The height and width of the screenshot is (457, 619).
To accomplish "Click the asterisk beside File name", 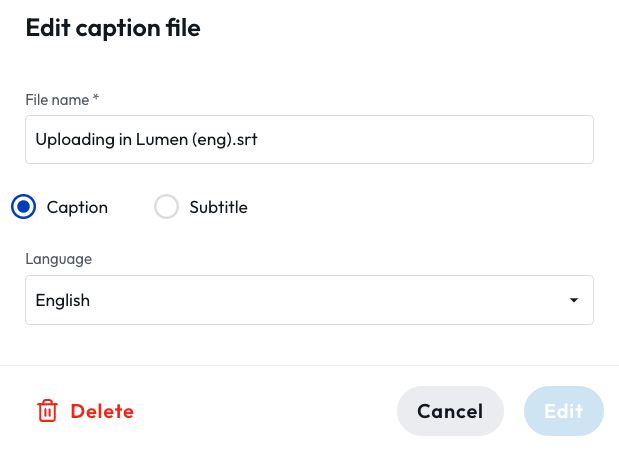I will [96, 97].
